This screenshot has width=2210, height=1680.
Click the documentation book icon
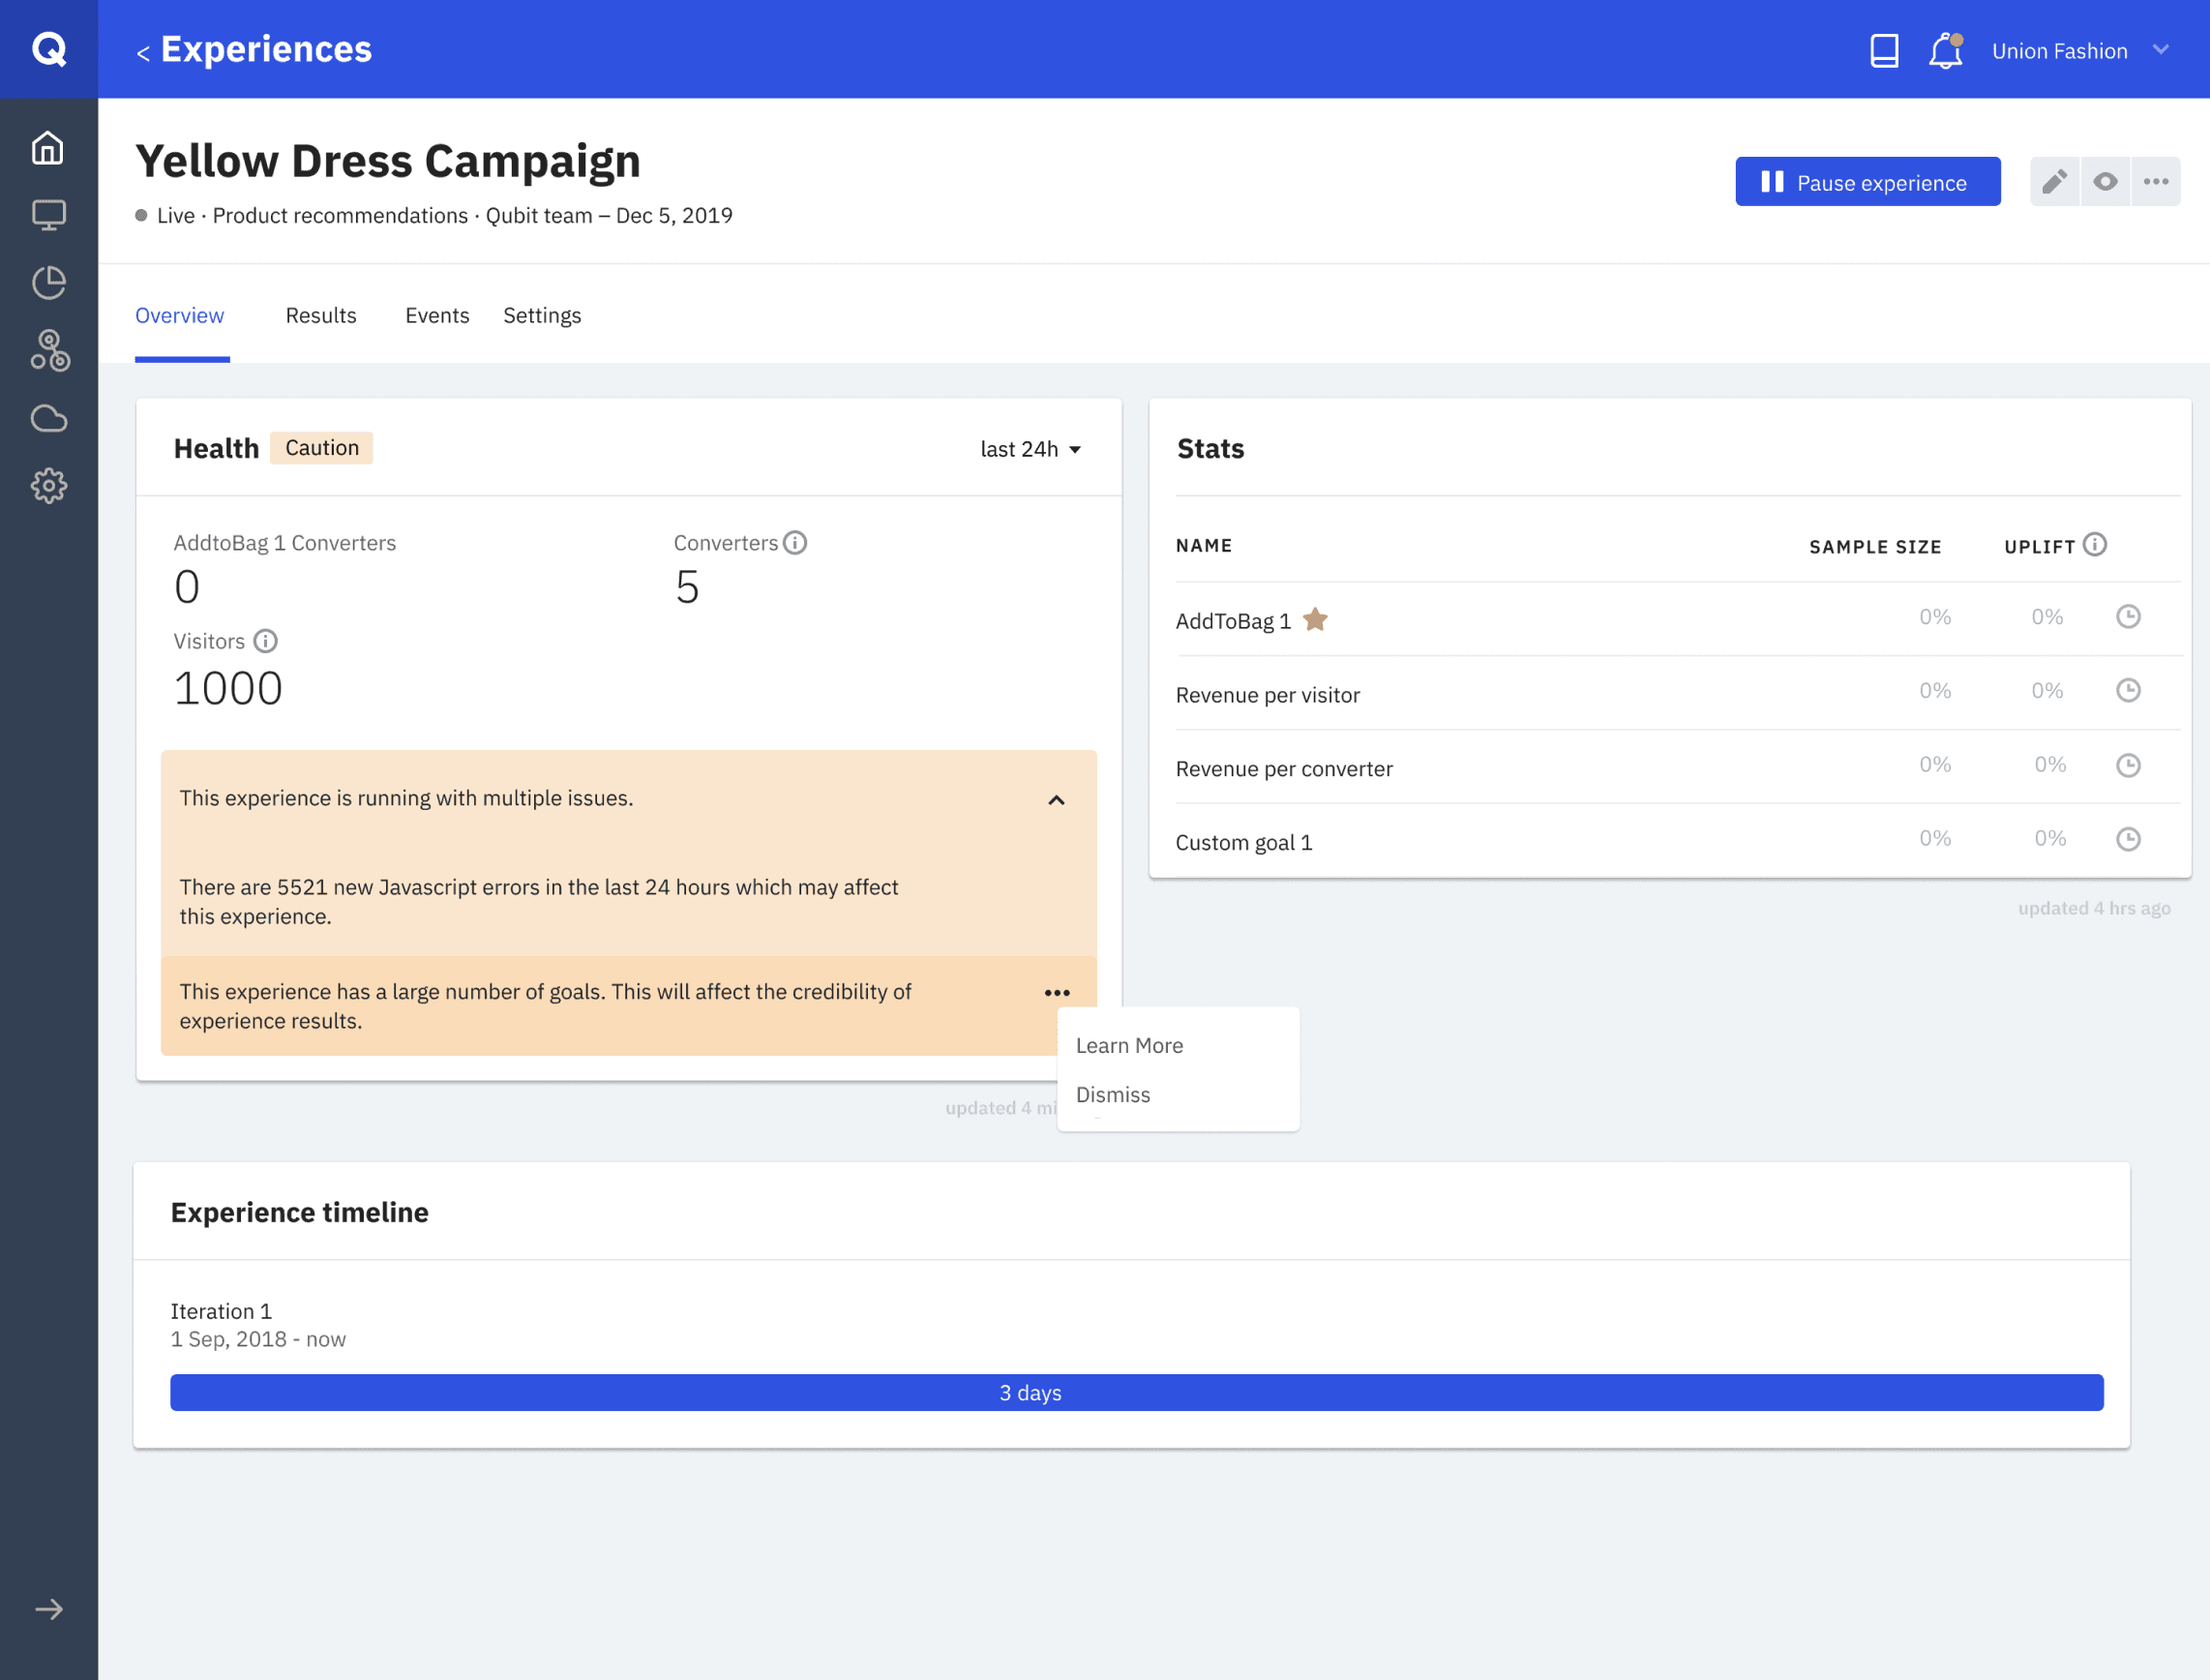[1884, 50]
